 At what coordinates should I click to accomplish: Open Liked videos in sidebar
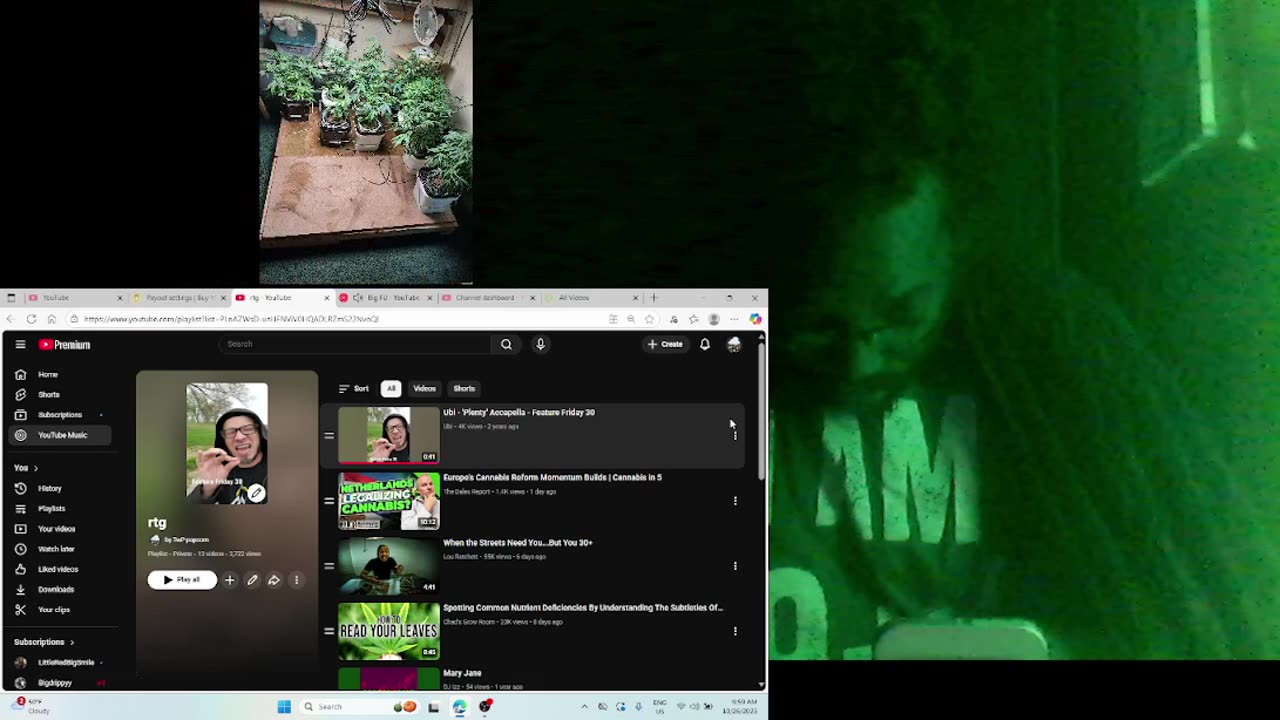pyautogui.click(x=60, y=569)
